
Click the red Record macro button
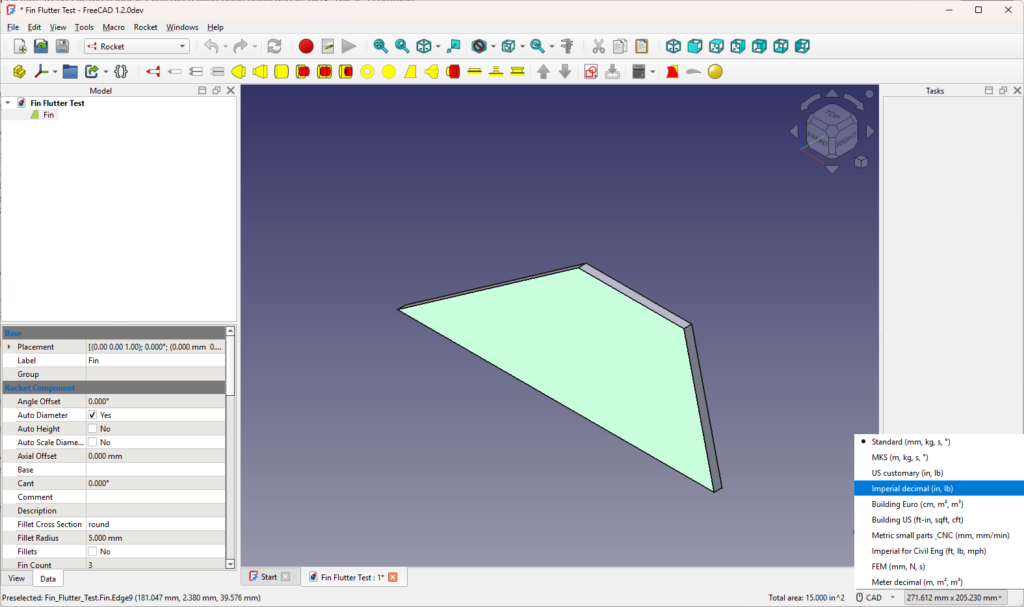pos(306,46)
